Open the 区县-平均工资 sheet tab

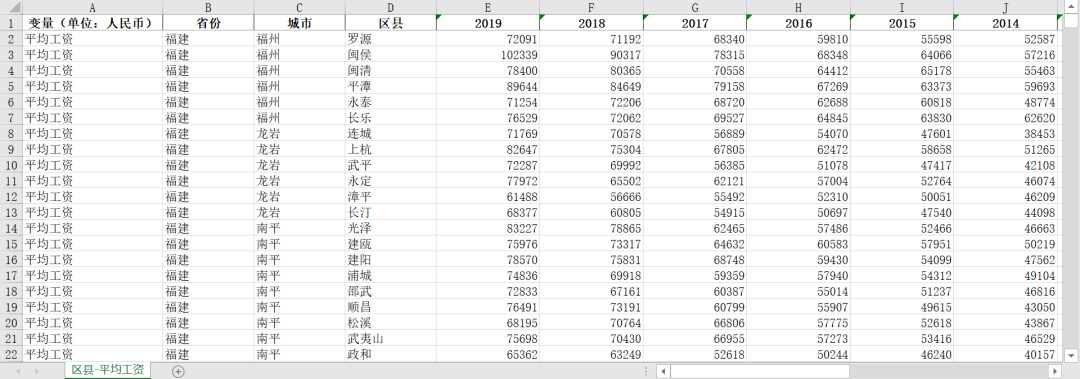click(x=107, y=371)
